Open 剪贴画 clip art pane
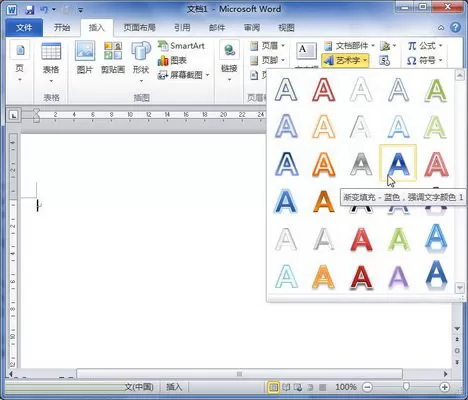The width and height of the screenshot is (468, 400). [x=113, y=57]
